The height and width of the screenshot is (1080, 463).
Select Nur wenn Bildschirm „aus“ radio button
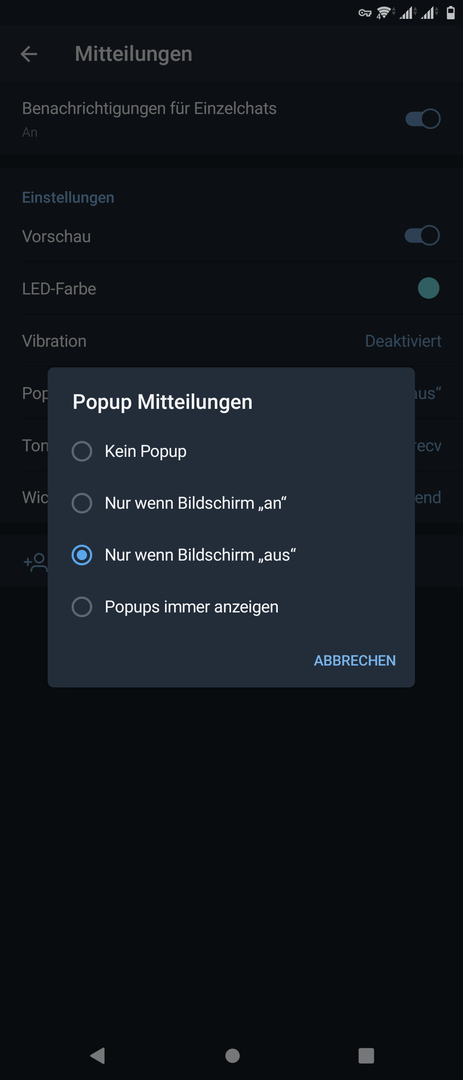point(82,555)
